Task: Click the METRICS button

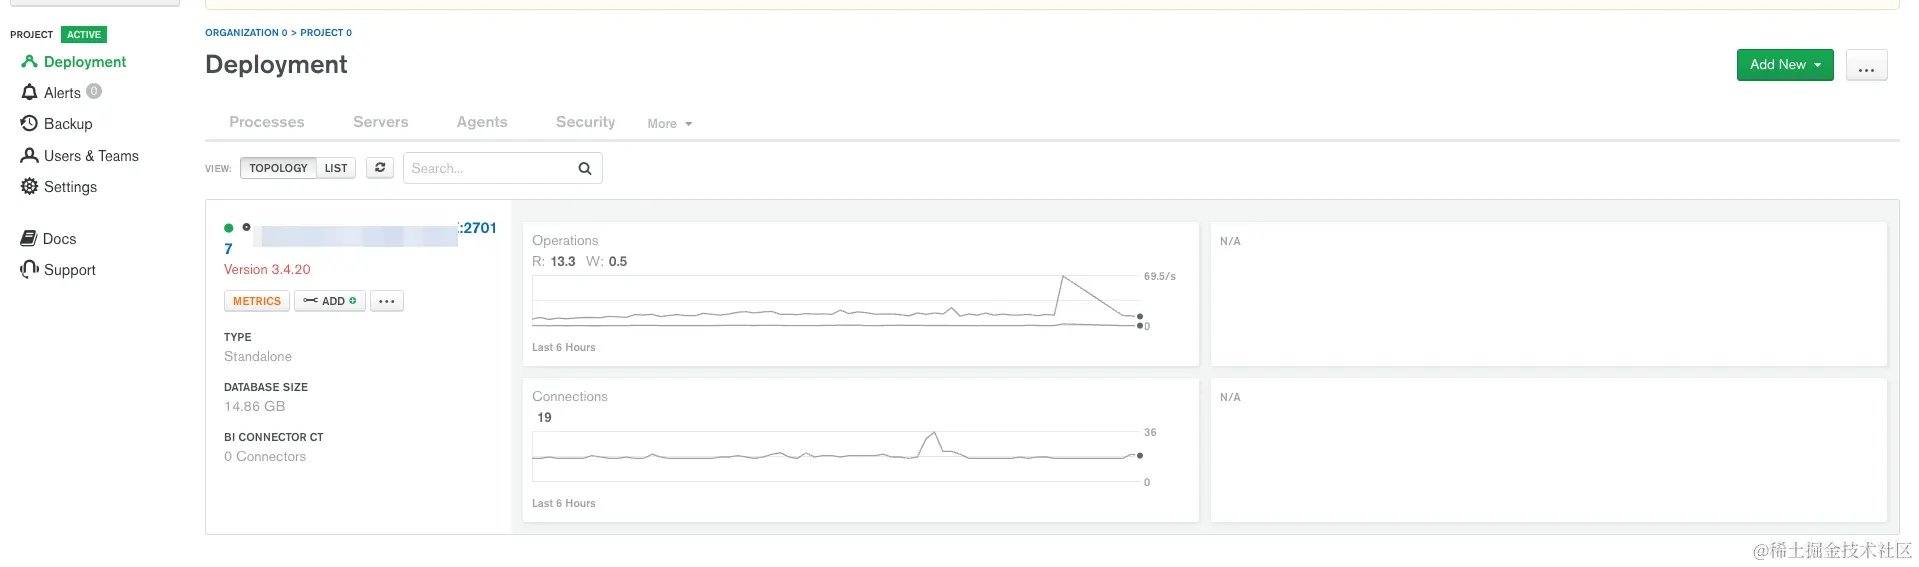Action: tap(257, 301)
